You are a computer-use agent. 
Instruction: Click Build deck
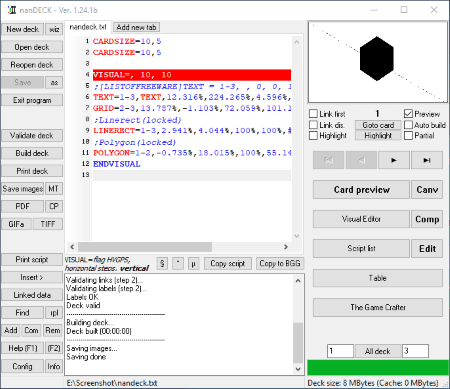tap(32, 153)
